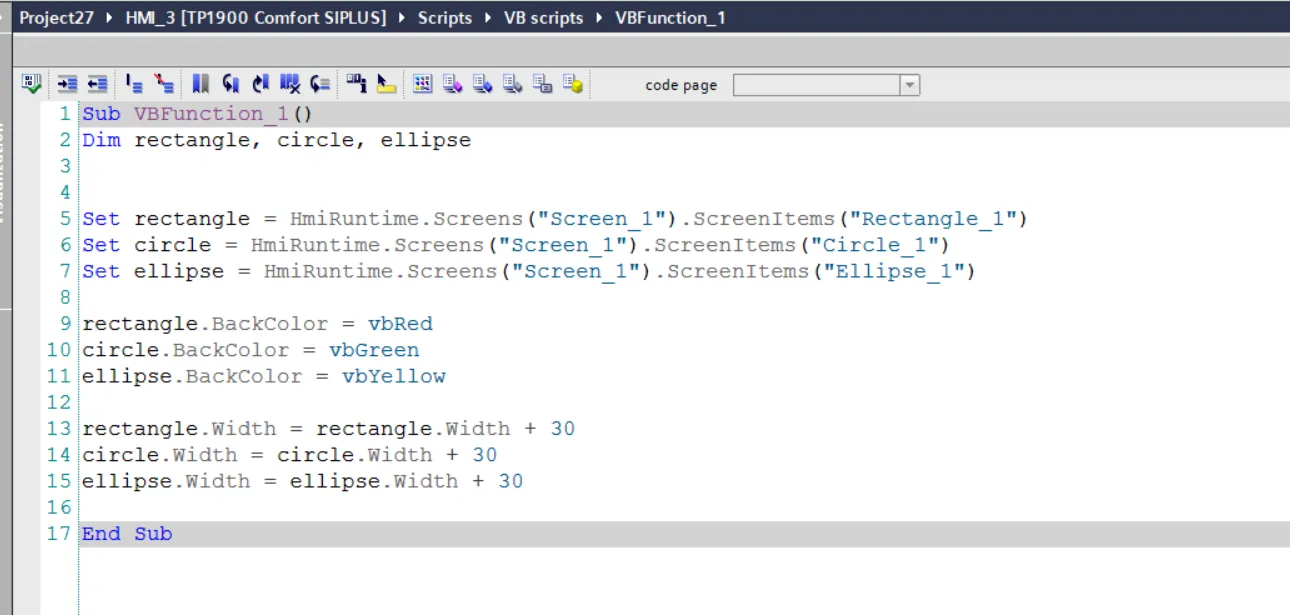Click the quick info icon with yellow note

coord(386,84)
